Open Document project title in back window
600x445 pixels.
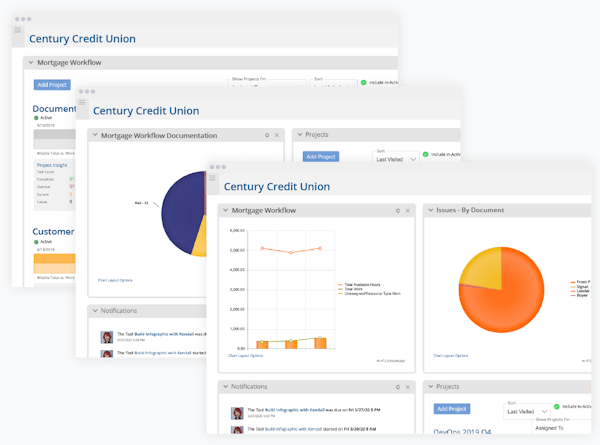(x=54, y=109)
